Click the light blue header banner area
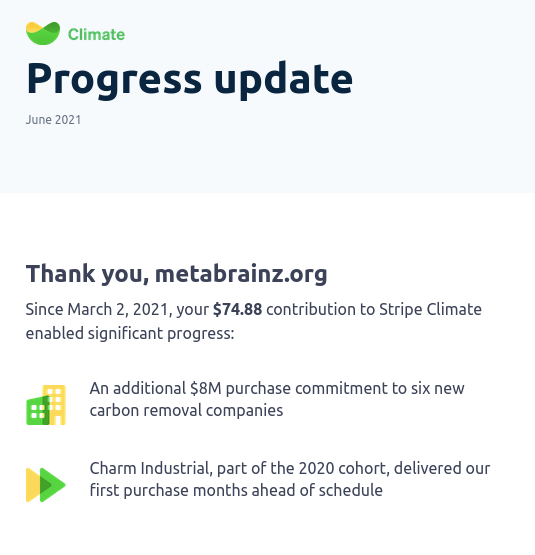 [x=267, y=96]
